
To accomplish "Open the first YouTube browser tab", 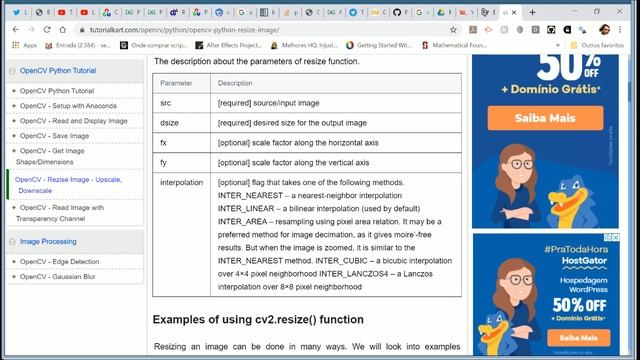I will (x=64, y=13).
